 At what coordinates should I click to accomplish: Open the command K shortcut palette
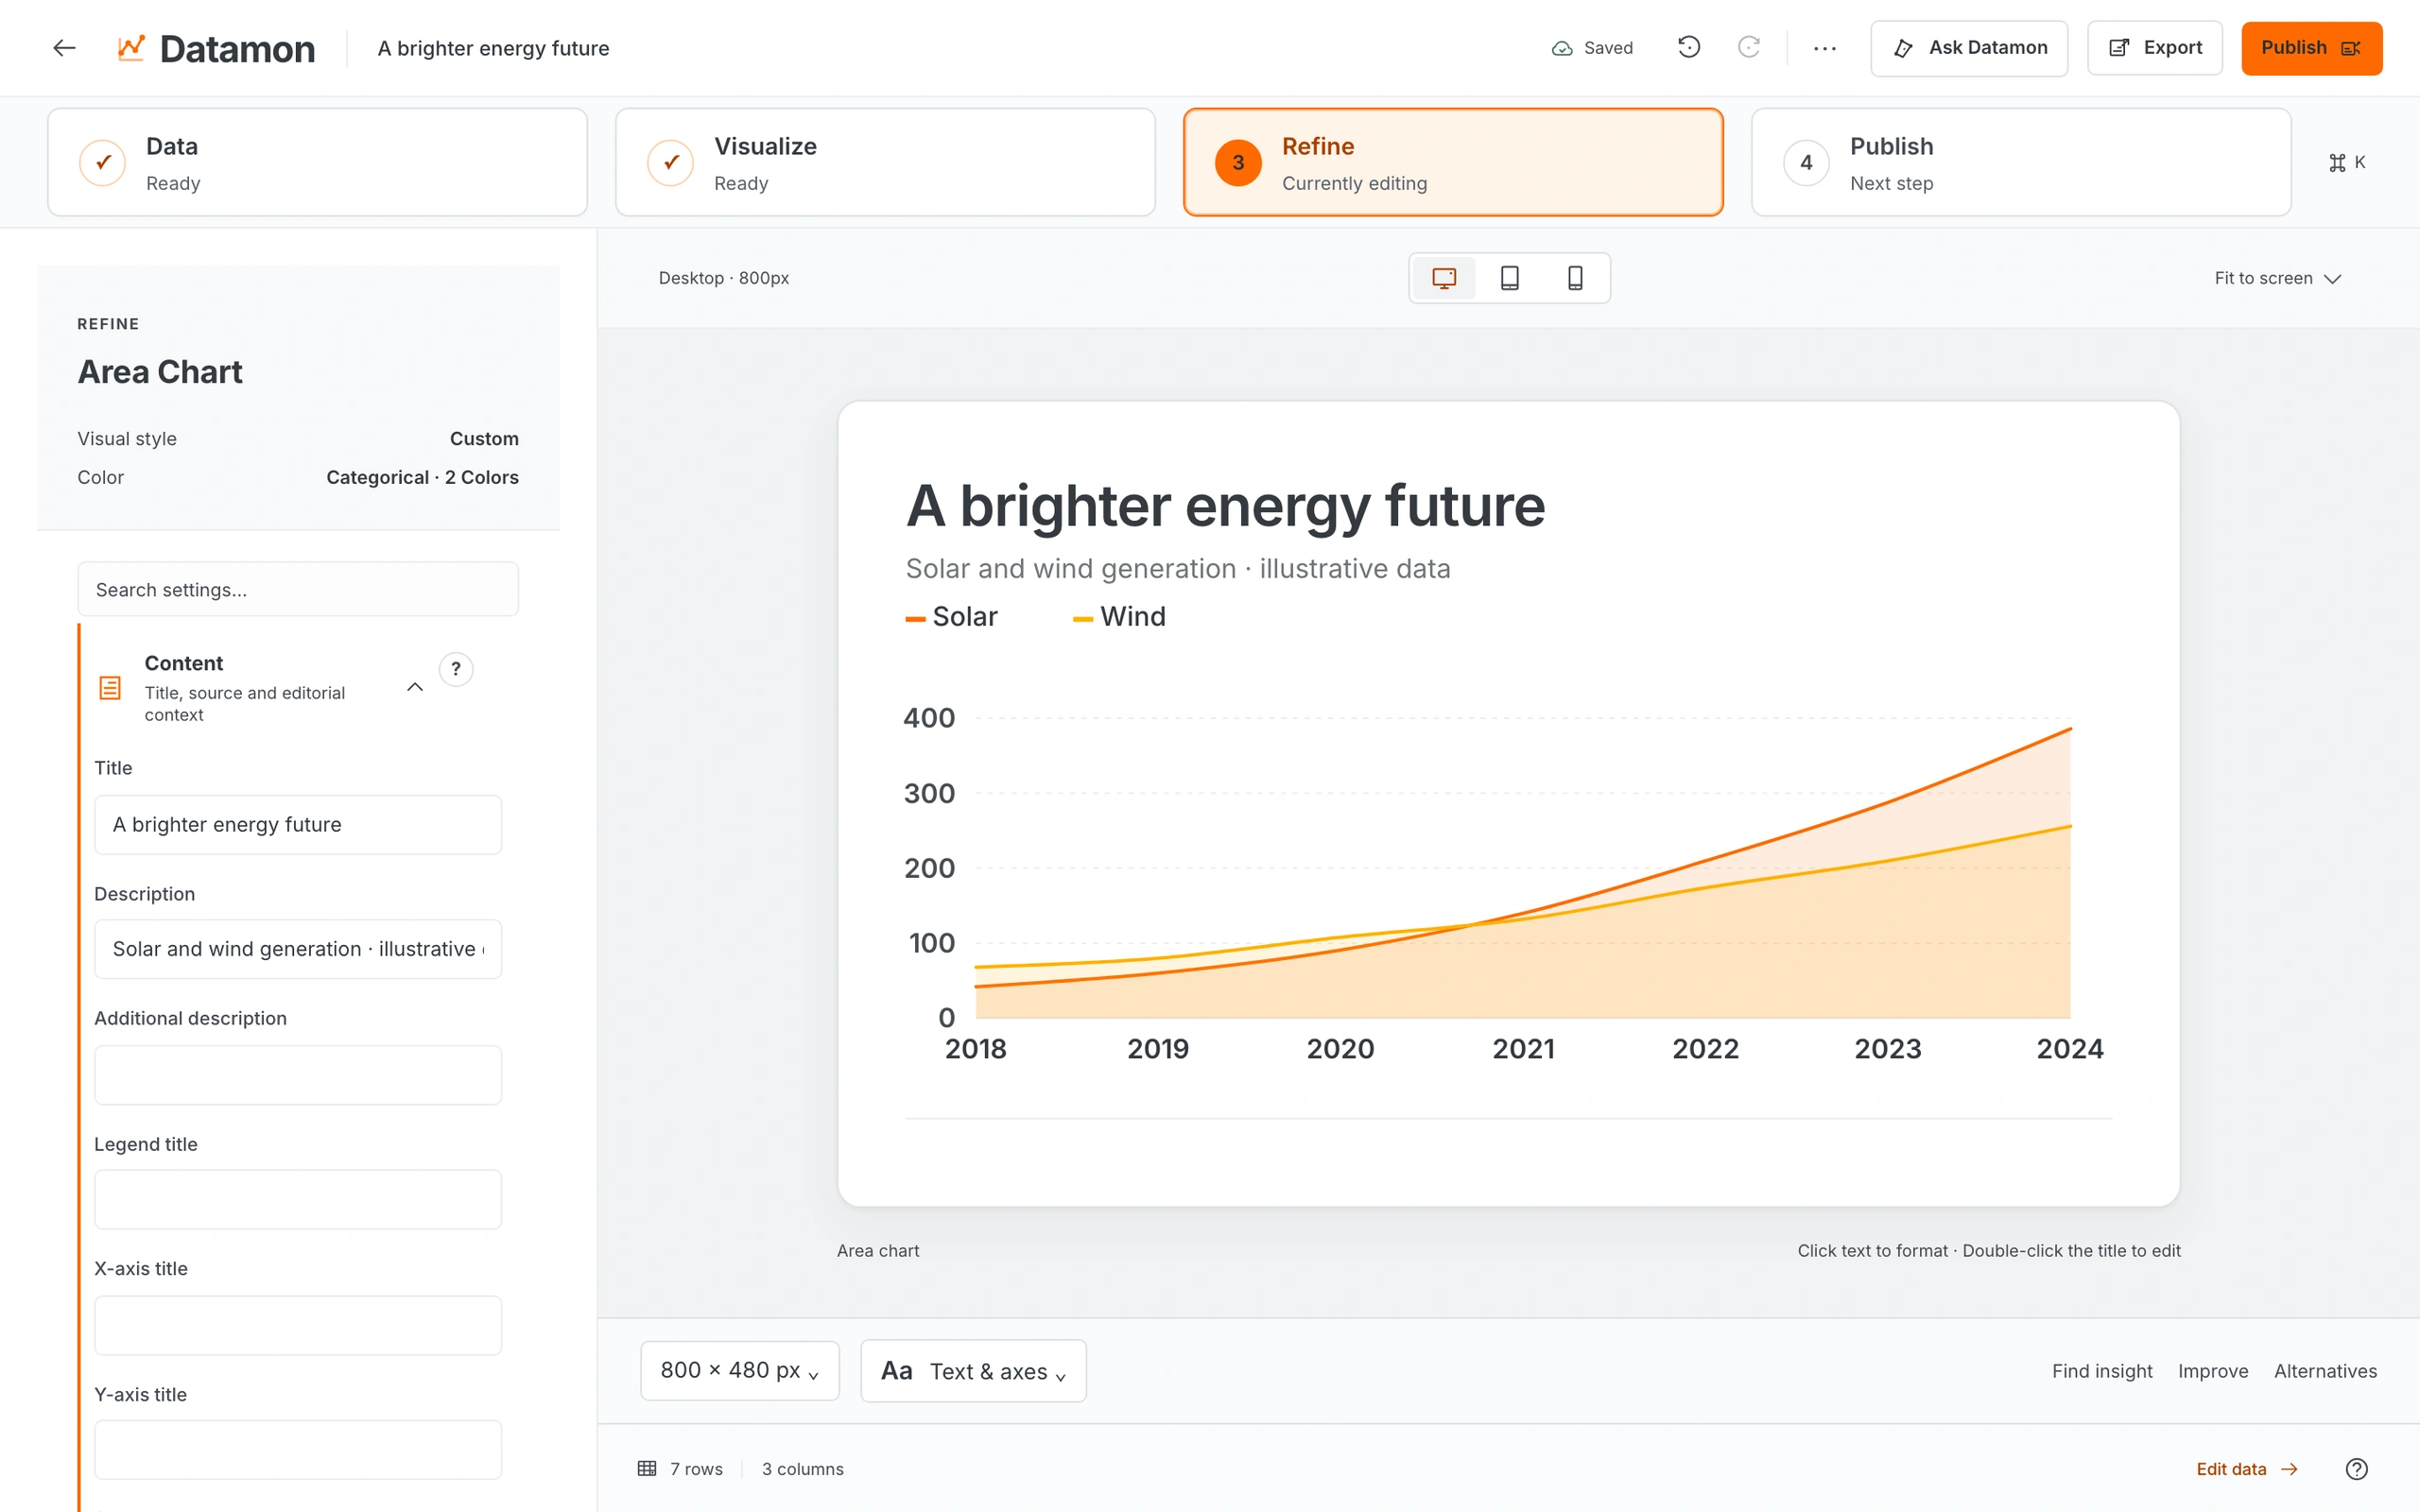2346,162
